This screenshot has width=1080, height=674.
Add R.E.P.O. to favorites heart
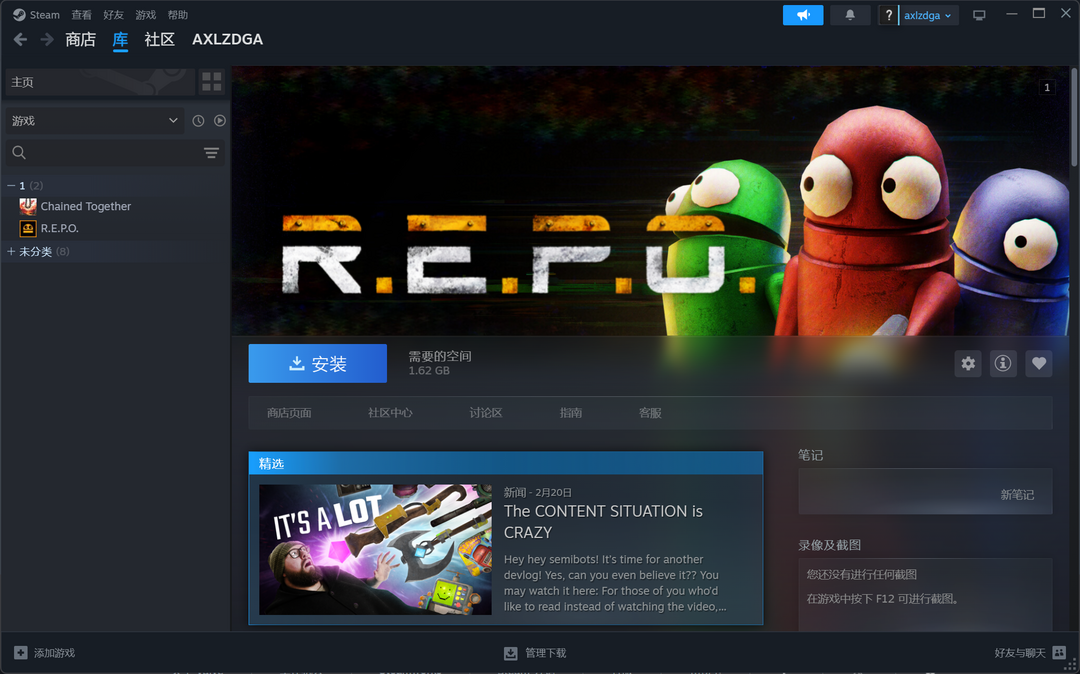tap(1039, 363)
